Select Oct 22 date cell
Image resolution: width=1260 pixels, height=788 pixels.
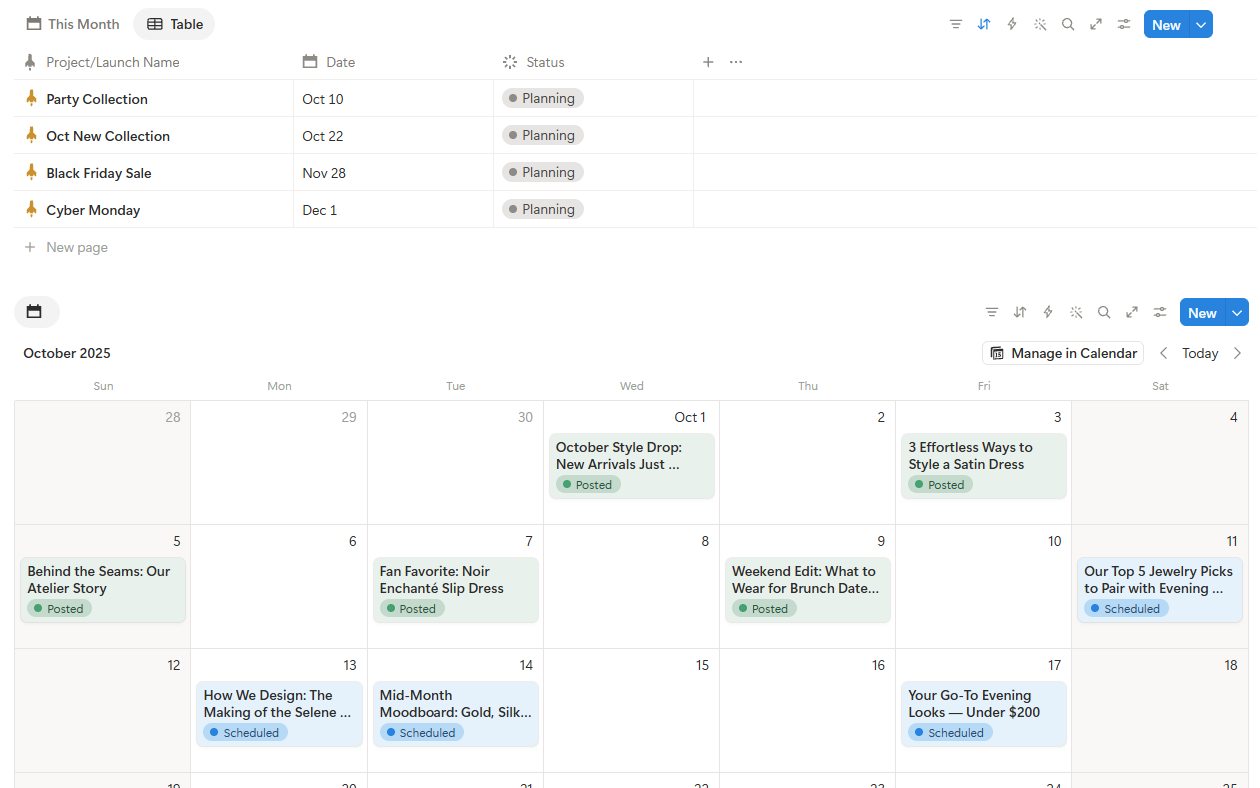tap(394, 135)
